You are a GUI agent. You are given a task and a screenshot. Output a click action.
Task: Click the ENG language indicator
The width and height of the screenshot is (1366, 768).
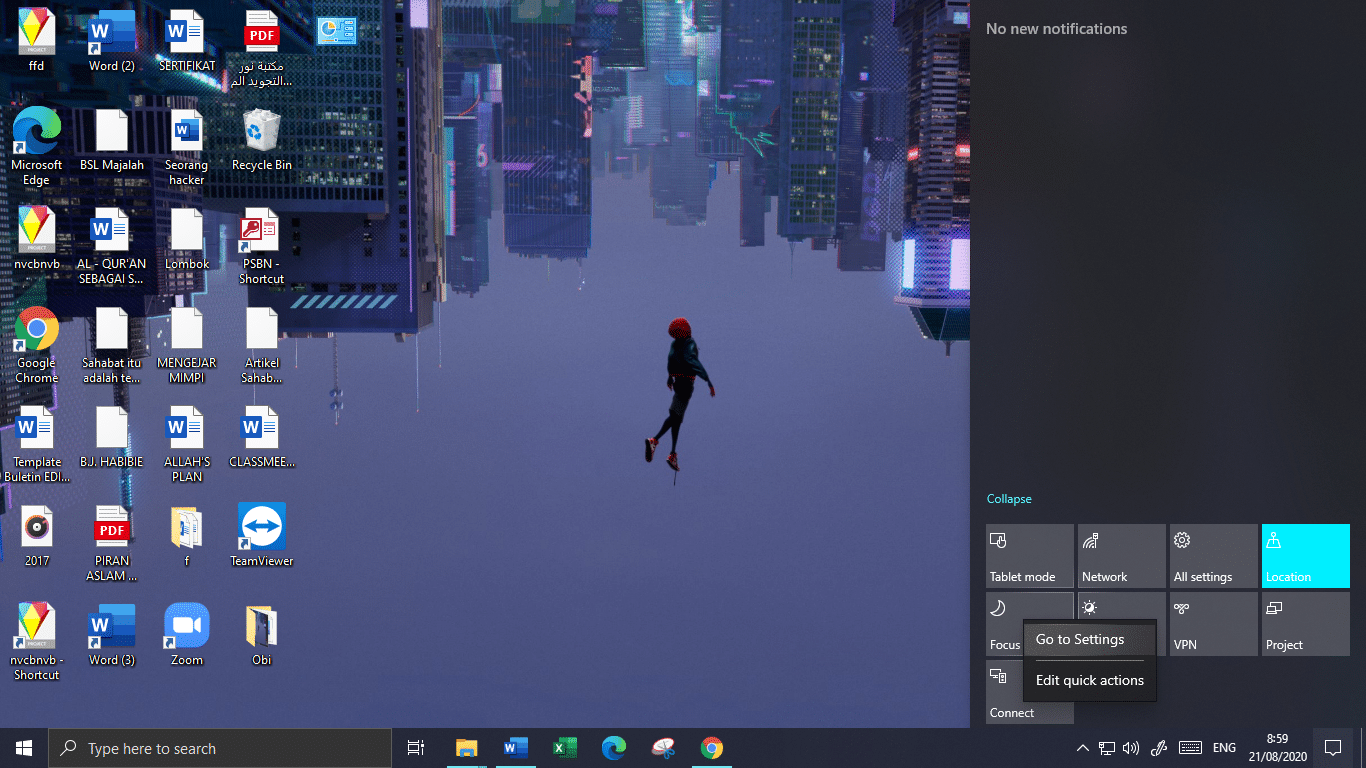point(1224,748)
